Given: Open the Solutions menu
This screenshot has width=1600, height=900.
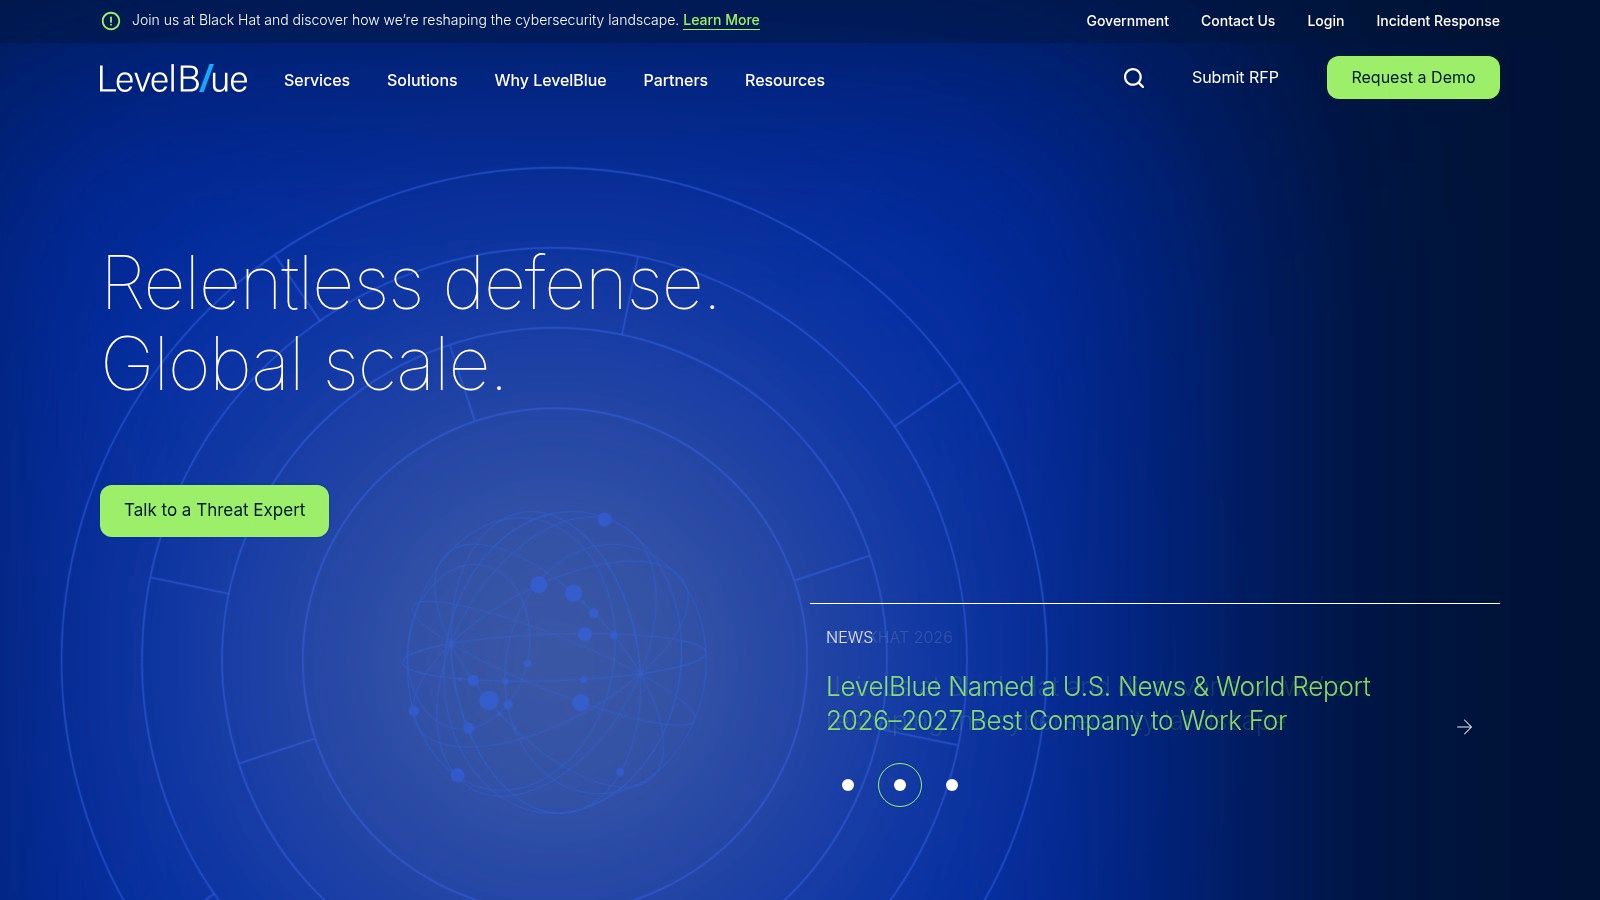Looking at the screenshot, I should click(422, 80).
